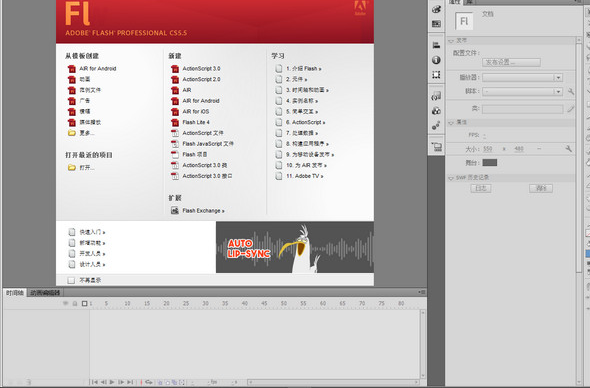Click the yellow folder Open icon
590x388 pixels.
click(71, 167)
